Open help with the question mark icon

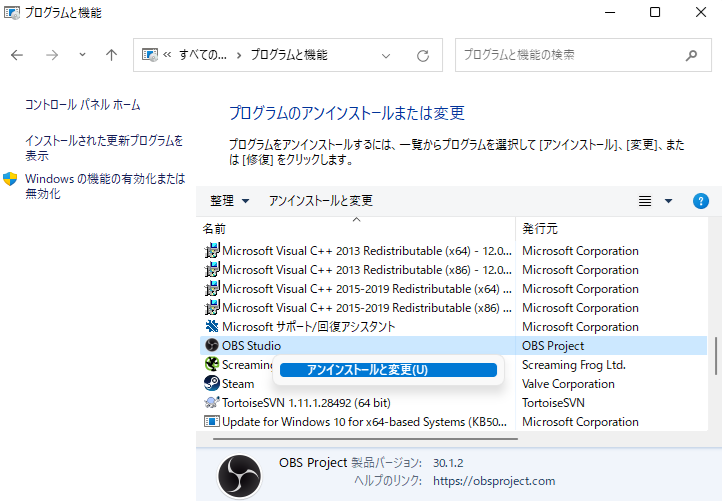point(700,201)
